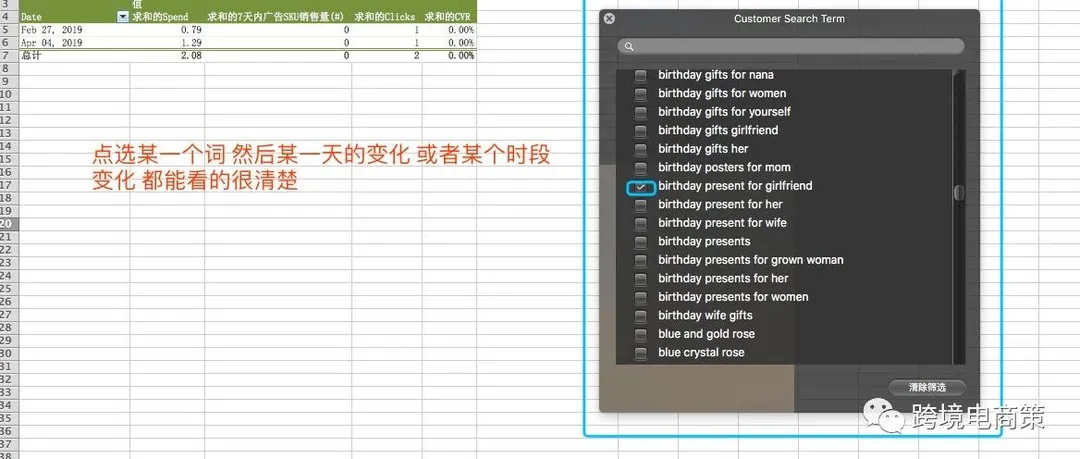
Task: Click the 'blue crystal rose' label
Action: pyautogui.click(x=701, y=353)
